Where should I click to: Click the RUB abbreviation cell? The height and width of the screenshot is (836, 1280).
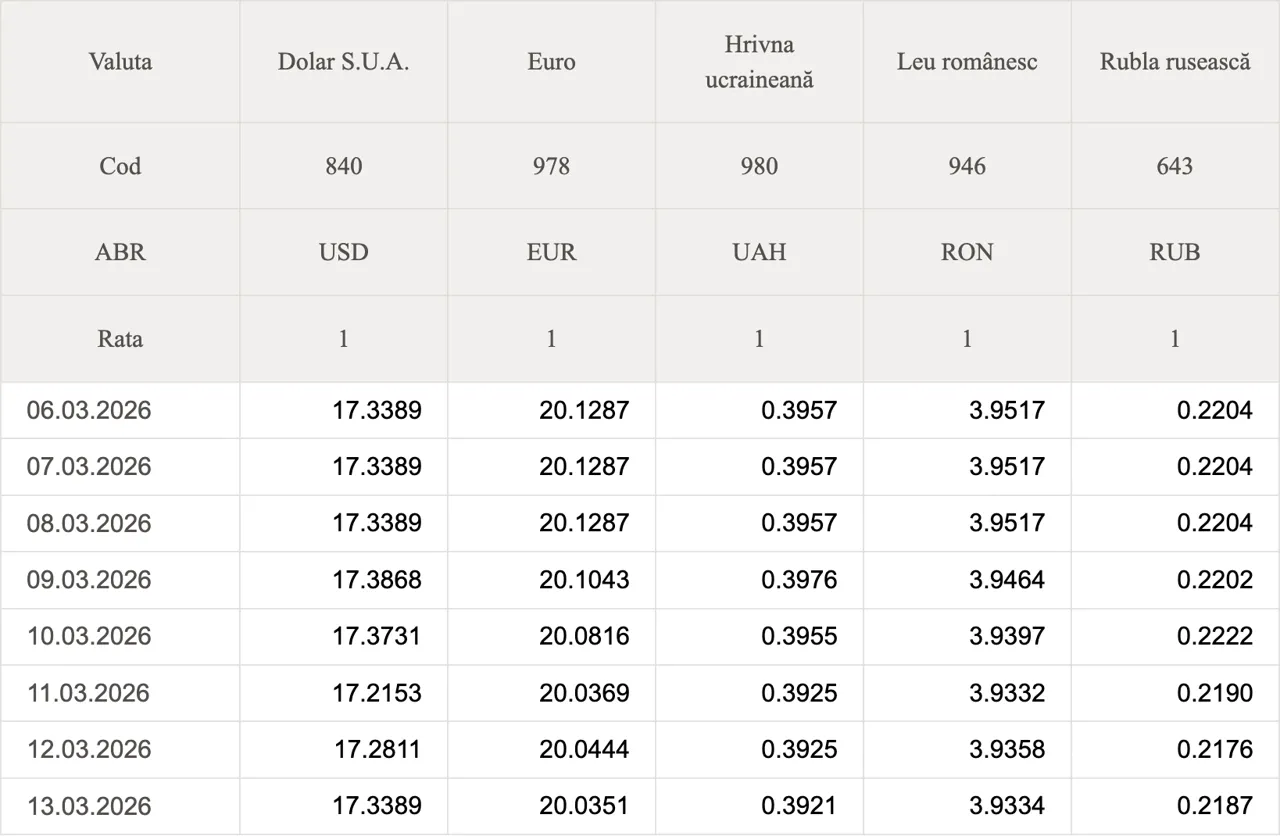click(1175, 252)
